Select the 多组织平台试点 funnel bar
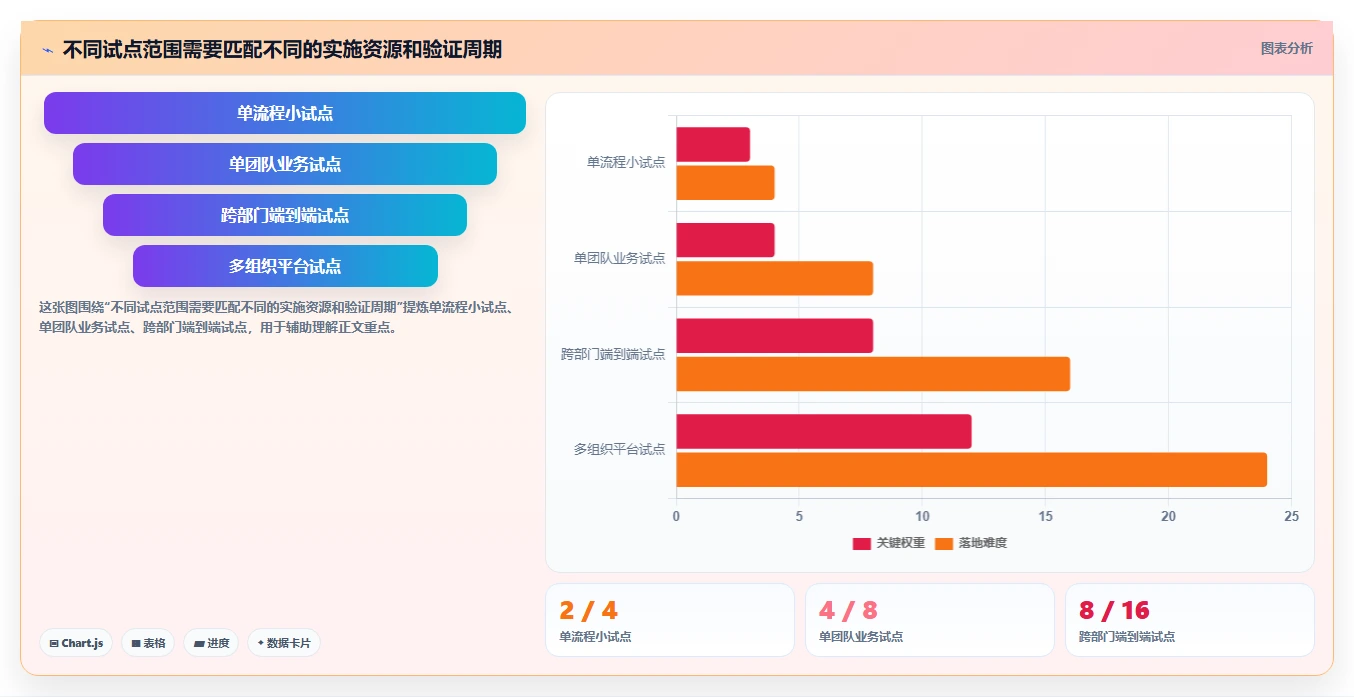Image resolution: width=1354 pixels, height=697 pixels. click(285, 266)
